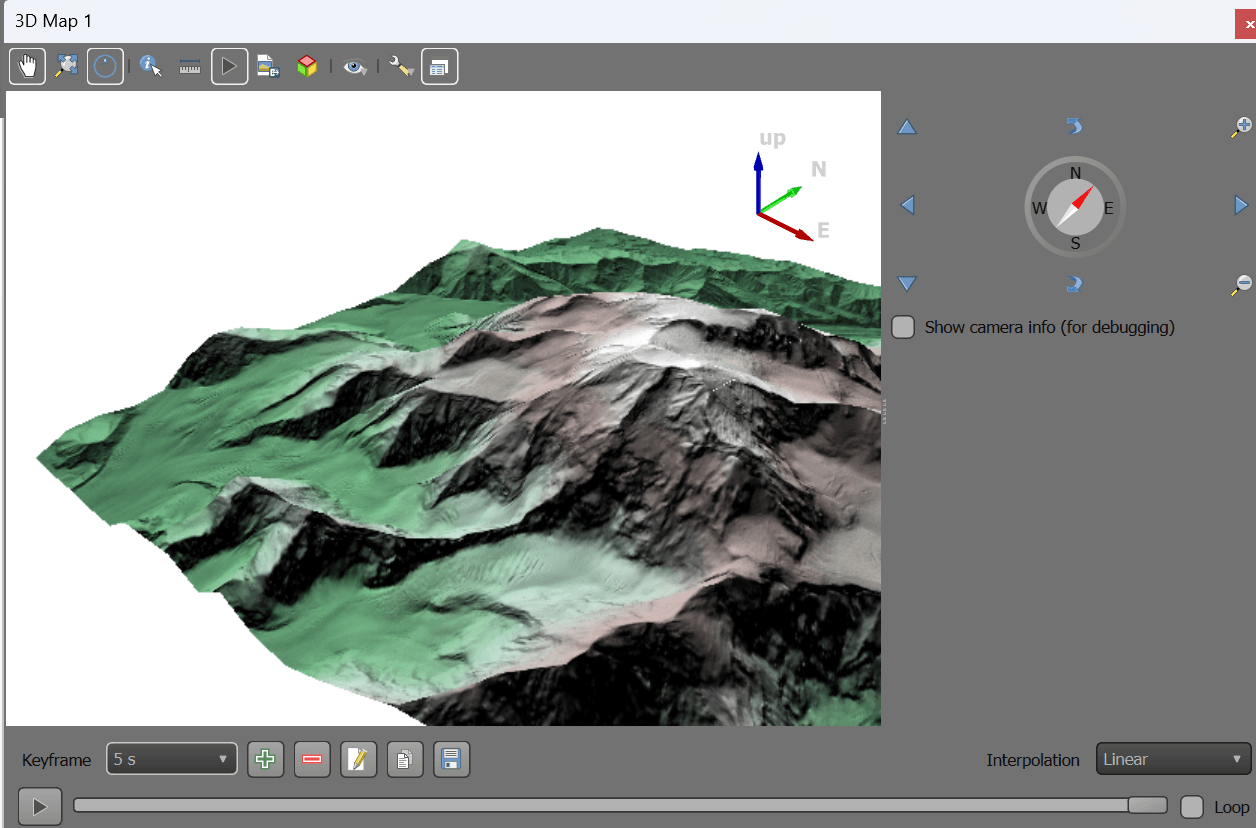Click Save as Image icon
This screenshot has width=1256, height=828.
[x=267, y=67]
